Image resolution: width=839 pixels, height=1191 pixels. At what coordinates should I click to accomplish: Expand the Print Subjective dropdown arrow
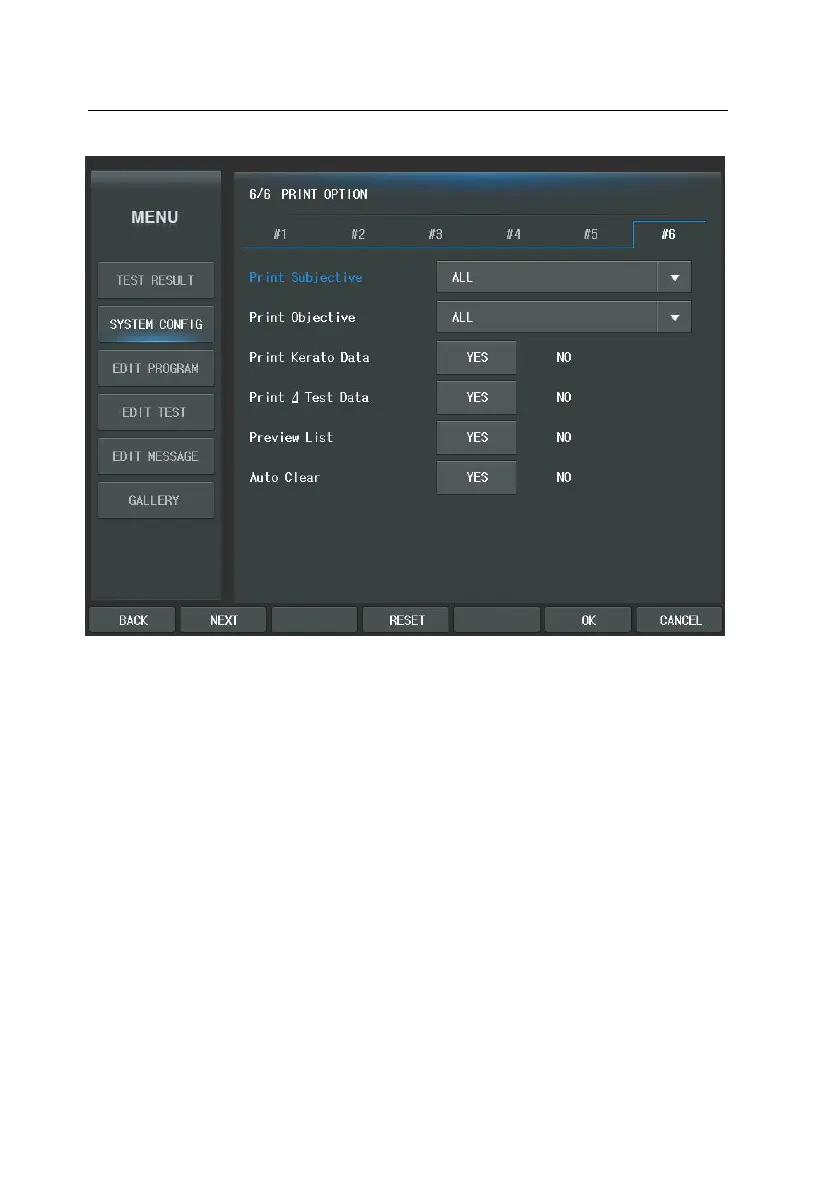point(674,277)
